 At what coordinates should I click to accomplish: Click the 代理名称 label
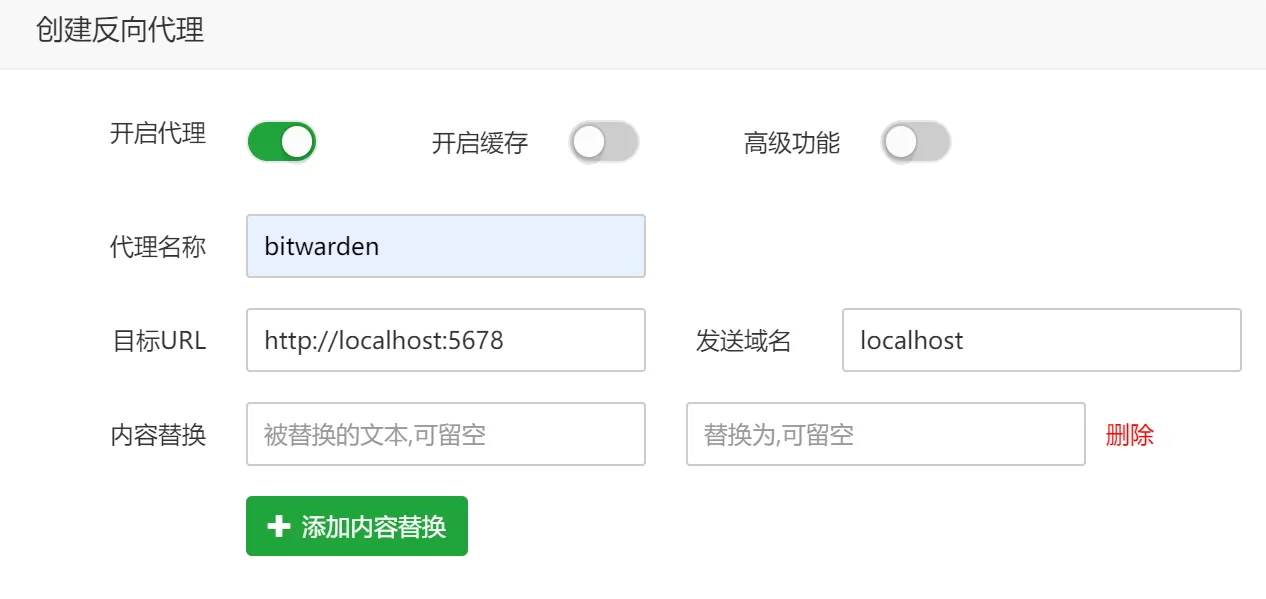click(158, 247)
